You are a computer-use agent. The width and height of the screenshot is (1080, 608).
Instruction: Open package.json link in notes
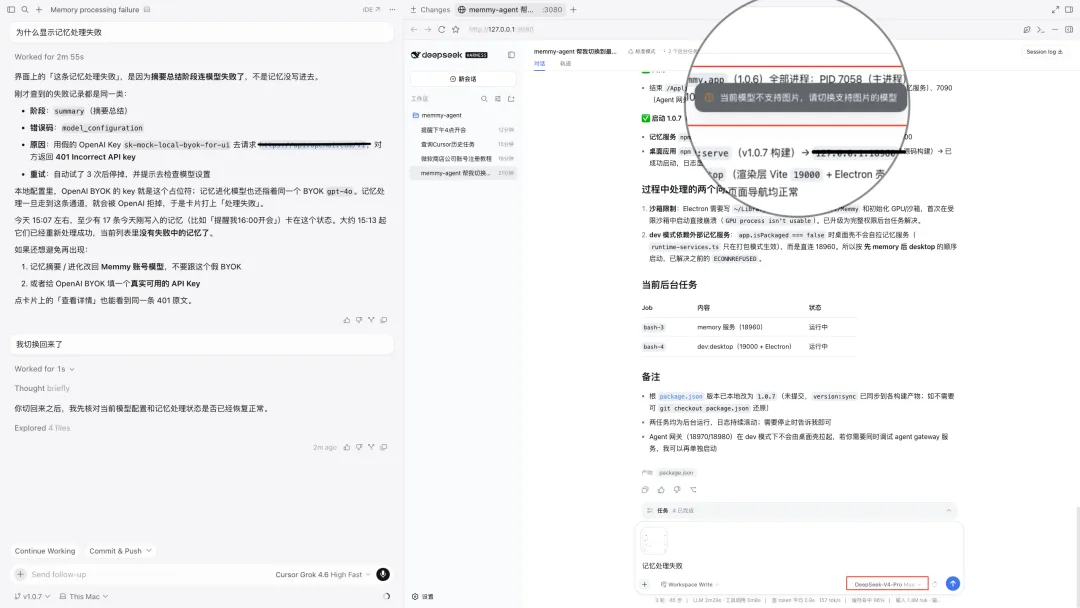click(x=681, y=397)
